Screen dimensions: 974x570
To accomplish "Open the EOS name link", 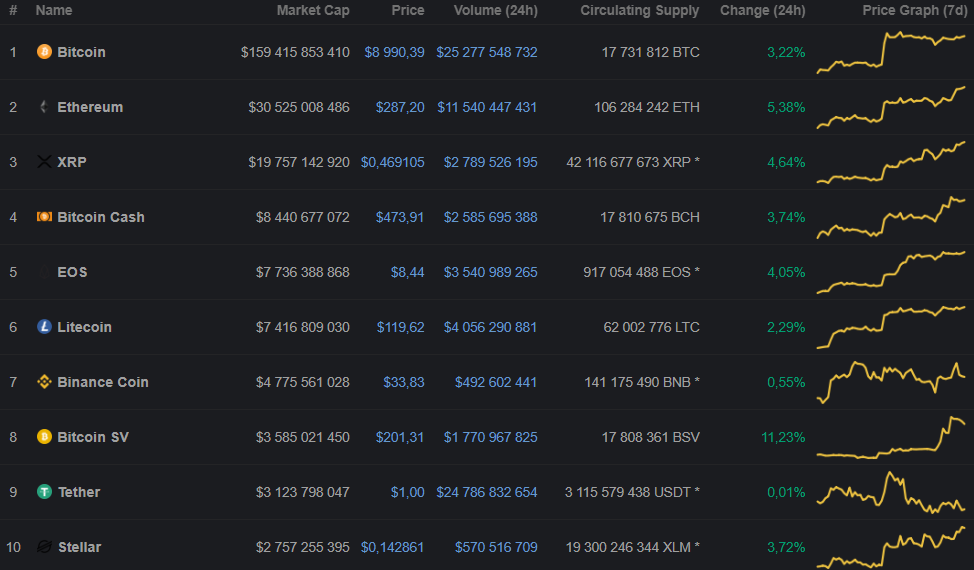I will point(72,272).
